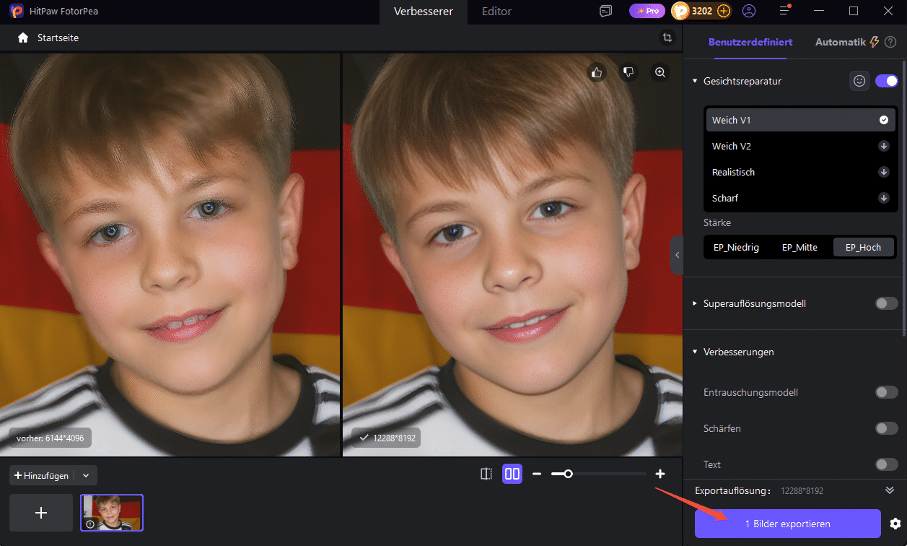Click the face detection smiley icon
Viewport: 908px width, 546px height.
coord(859,81)
